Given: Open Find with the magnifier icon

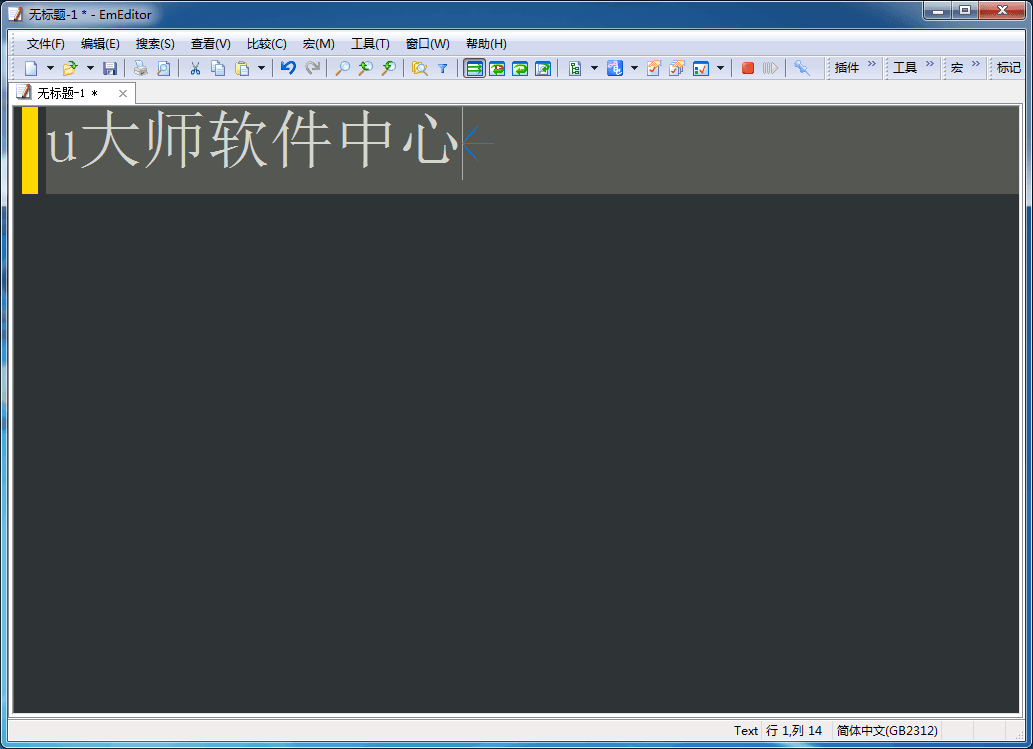Looking at the screenshot, I should click(x=342, y=68).
